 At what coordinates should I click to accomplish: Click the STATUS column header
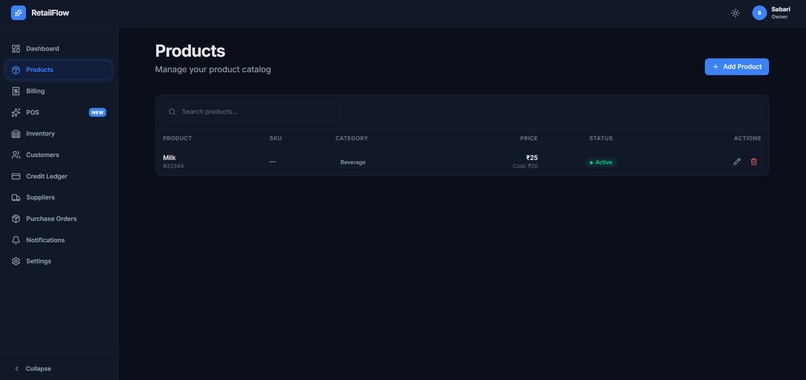[601, 138]
